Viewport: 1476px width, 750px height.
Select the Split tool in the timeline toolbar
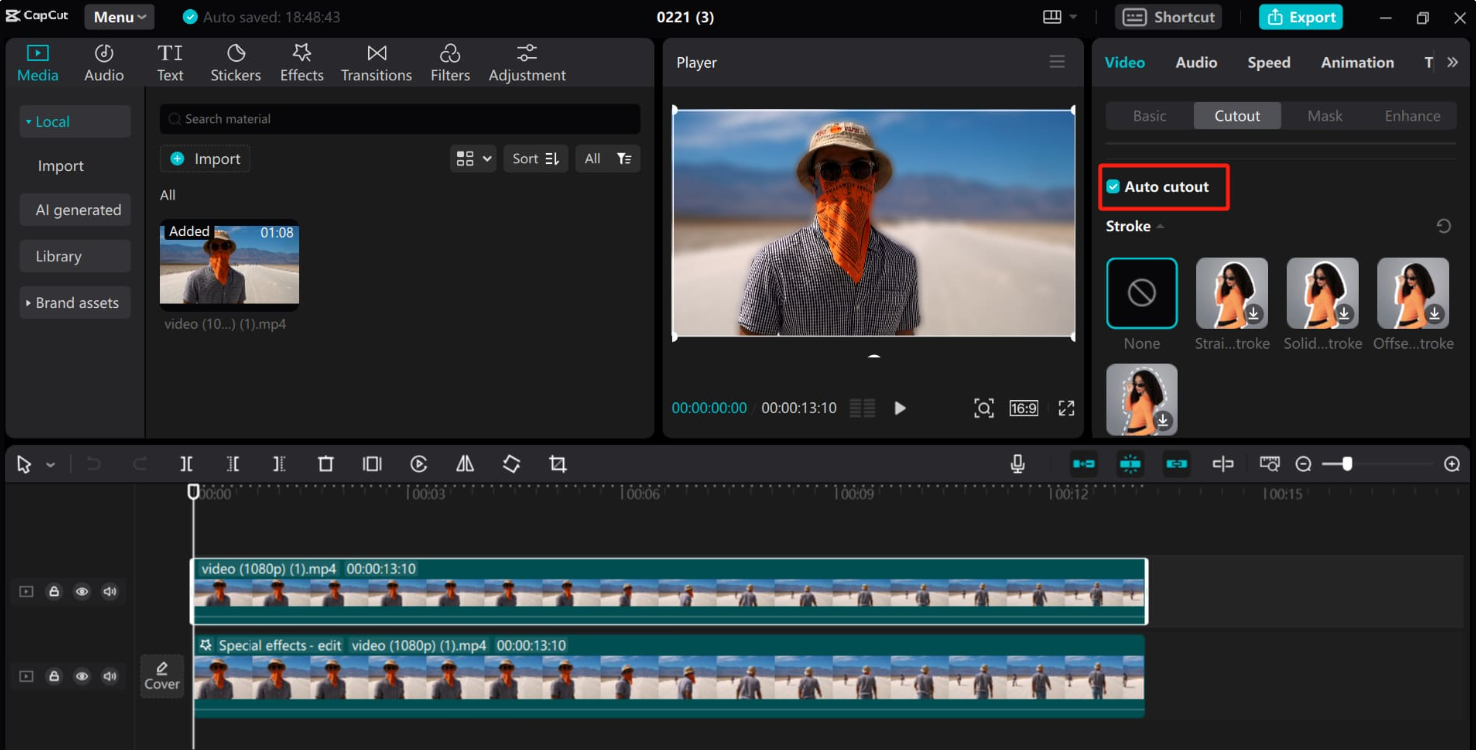186,463
